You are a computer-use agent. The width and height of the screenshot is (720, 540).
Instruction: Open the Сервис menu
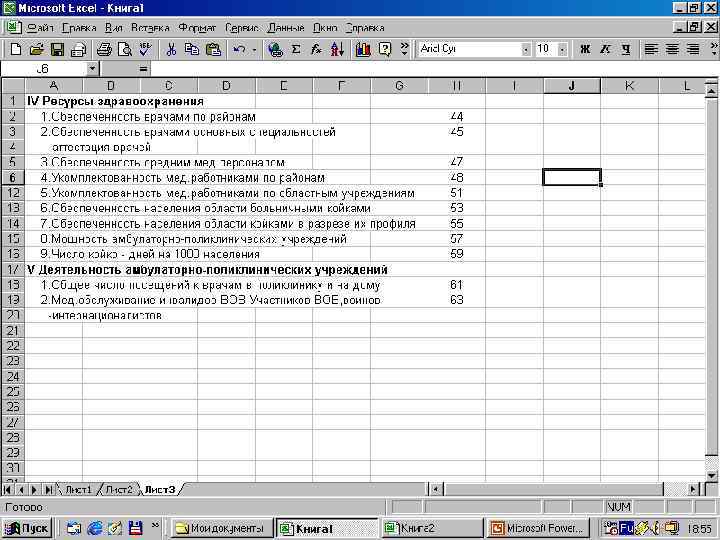(242, 28)
